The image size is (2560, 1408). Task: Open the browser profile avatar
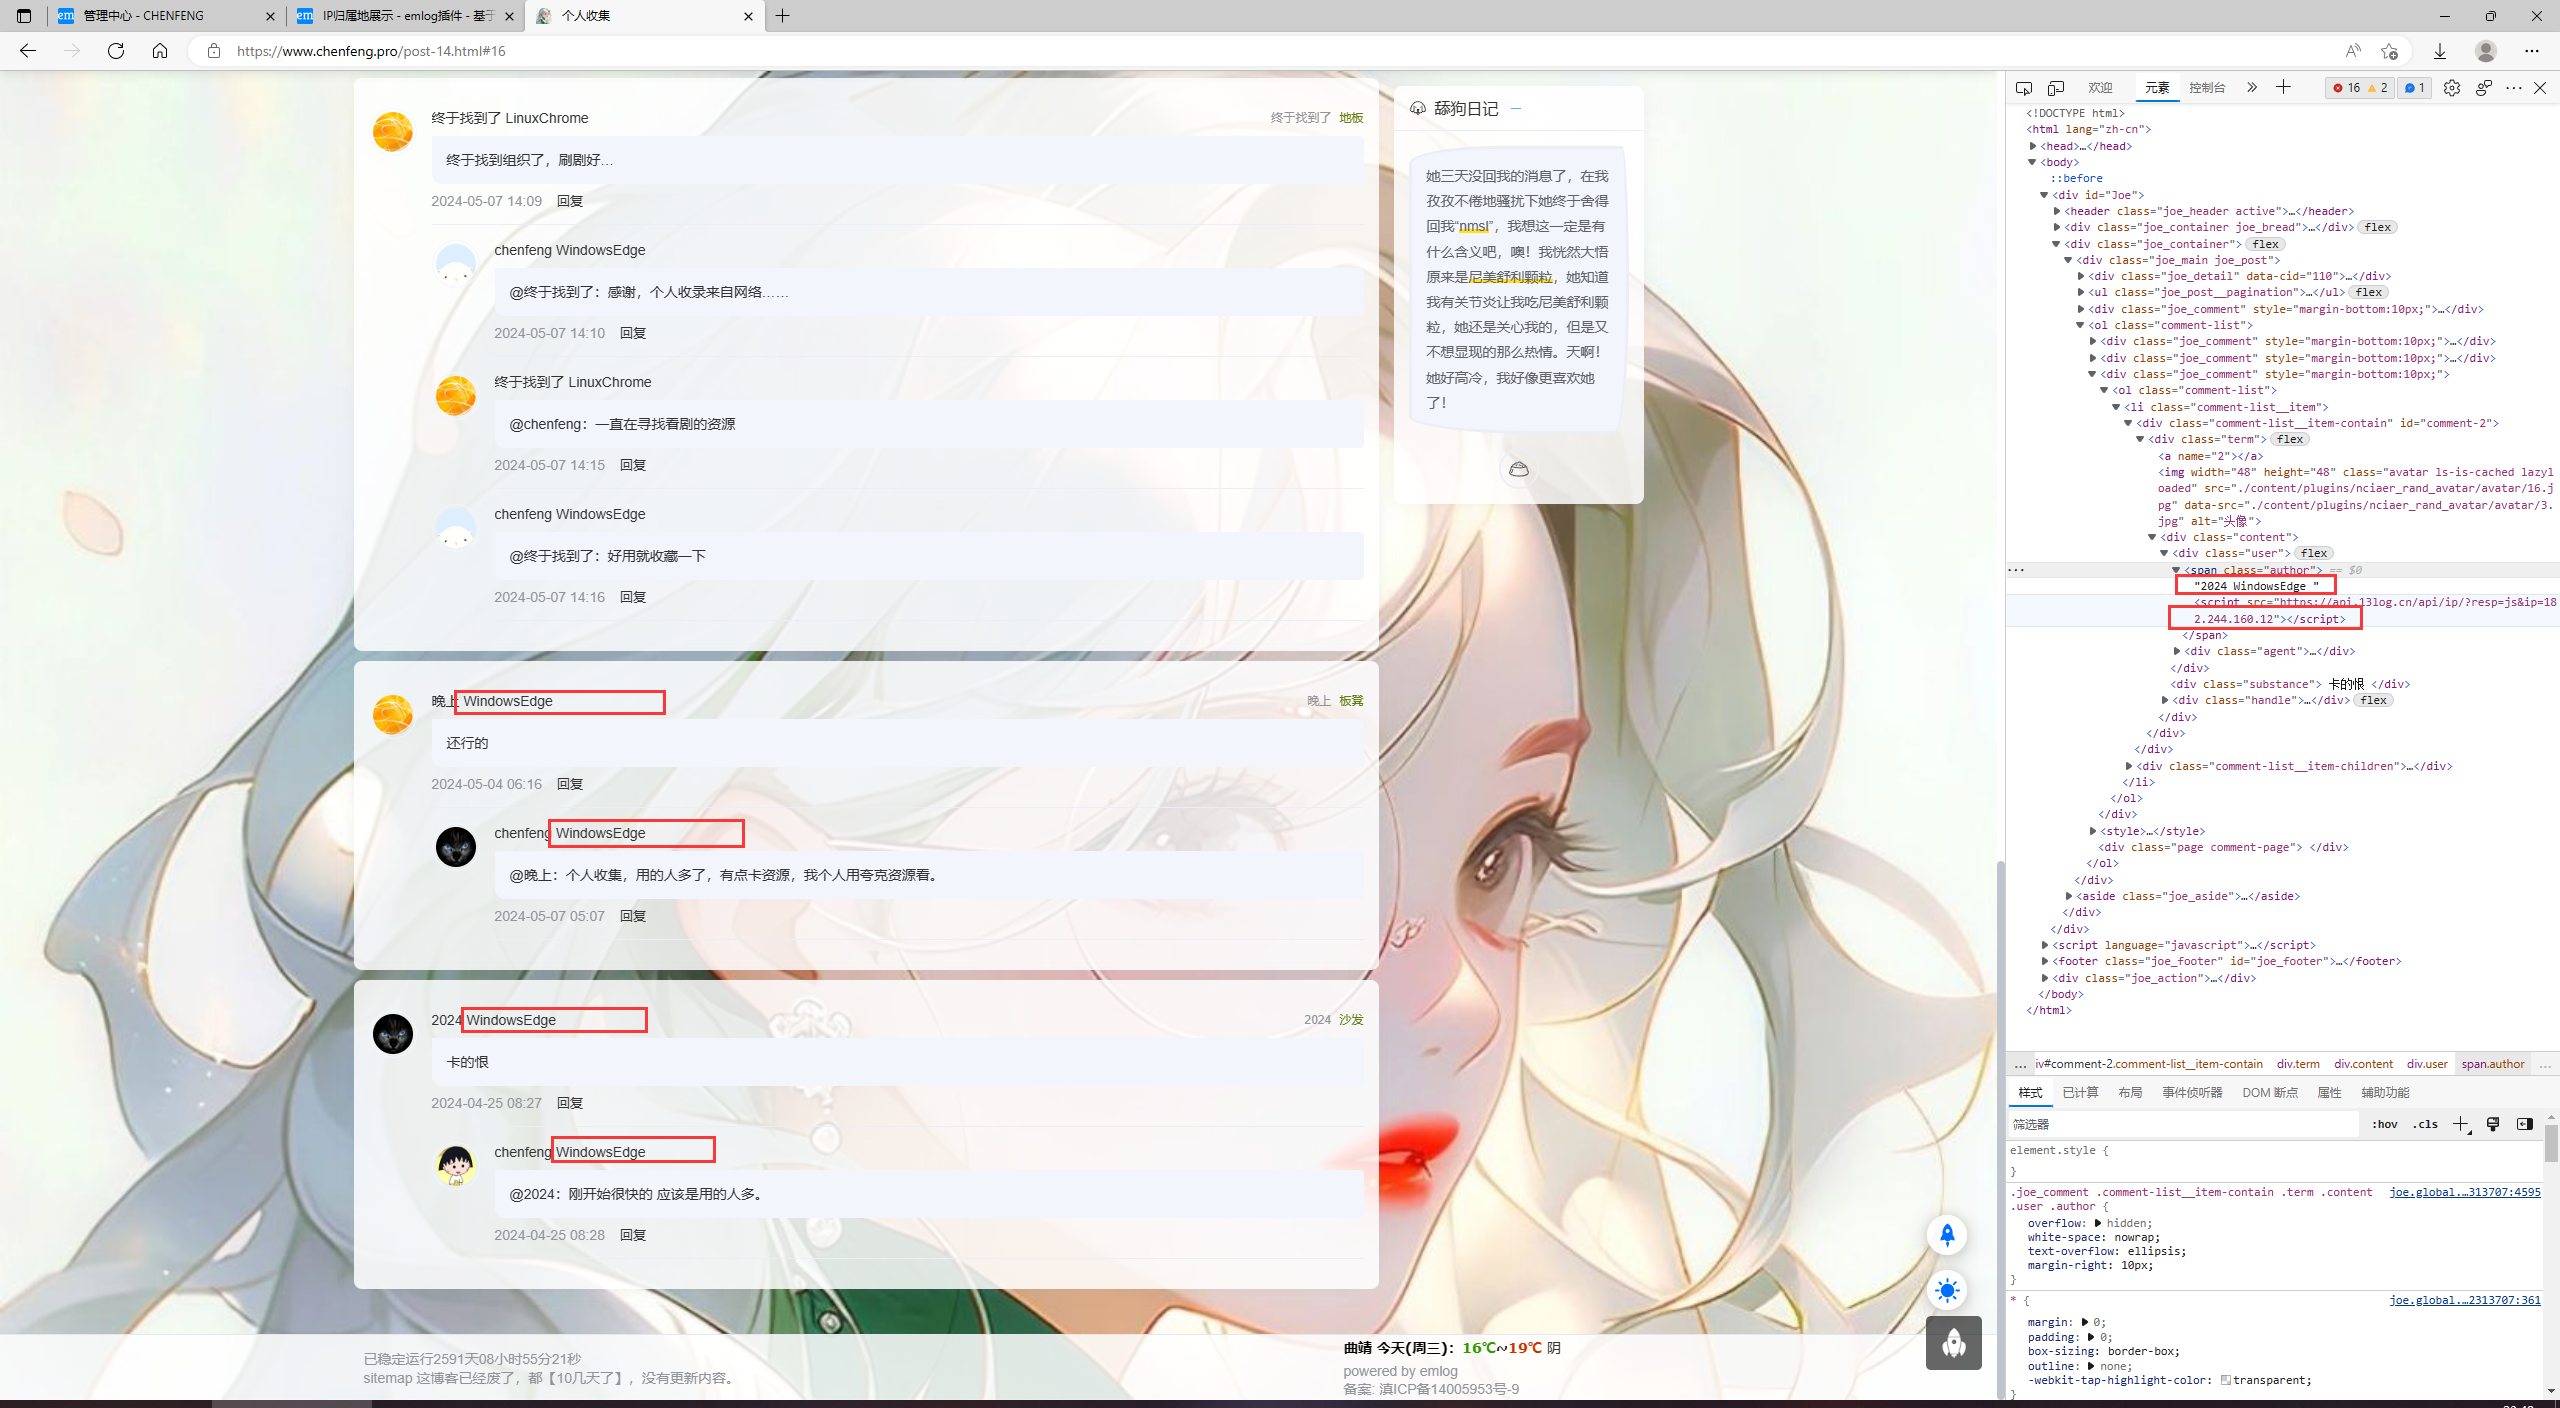click(2486, 51)
